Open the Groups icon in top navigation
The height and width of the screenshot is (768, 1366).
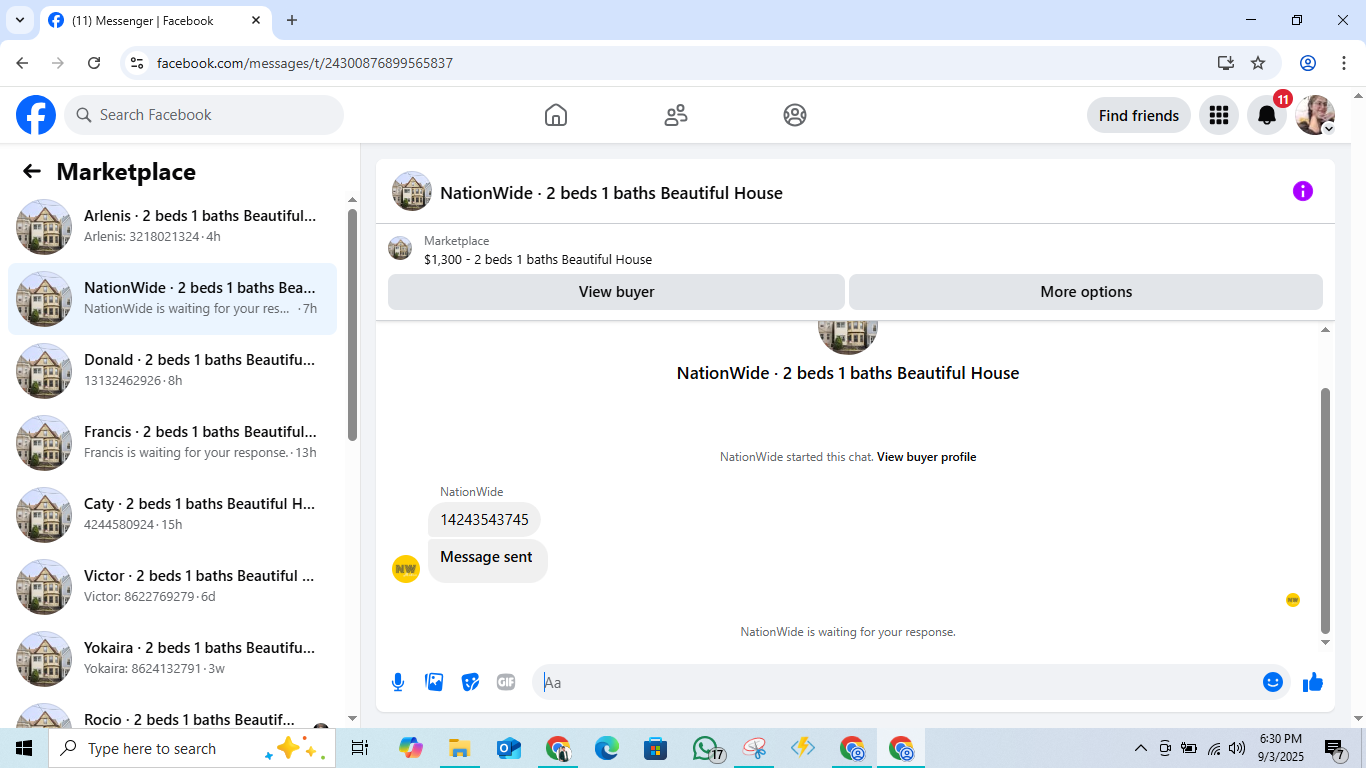click(795, 115)
